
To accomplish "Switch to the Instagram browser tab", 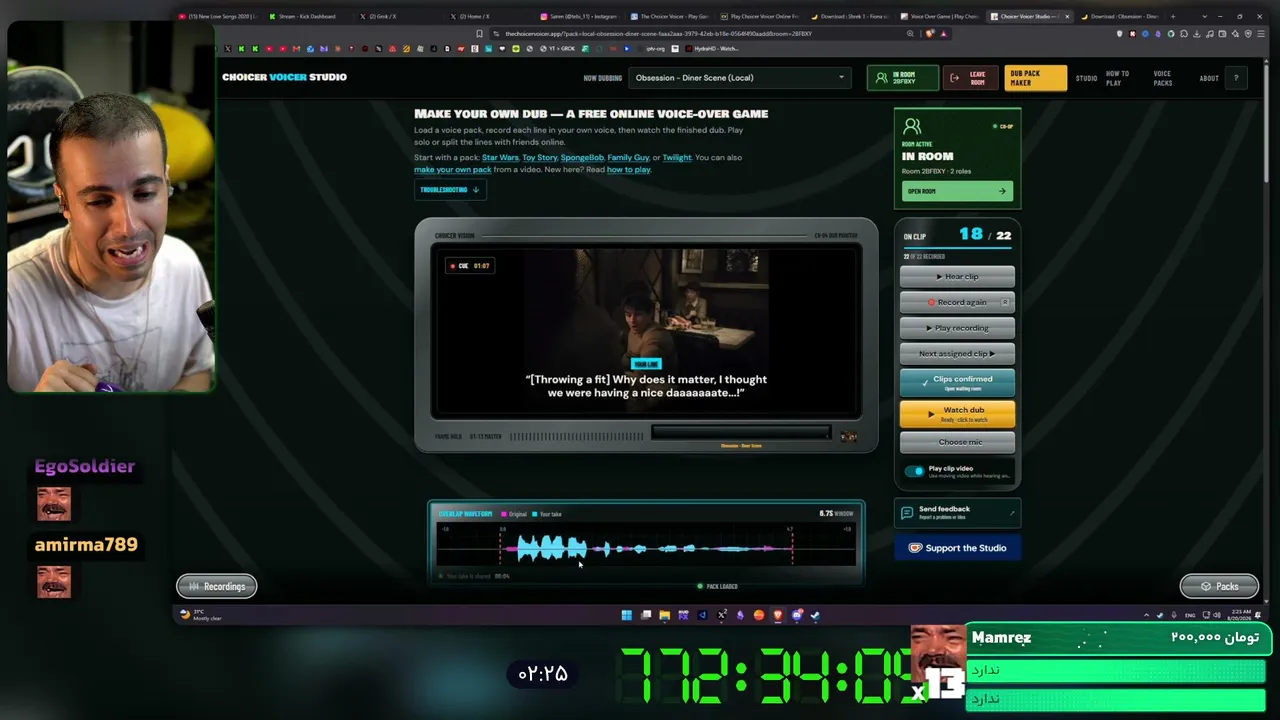I will click(578, 16).
